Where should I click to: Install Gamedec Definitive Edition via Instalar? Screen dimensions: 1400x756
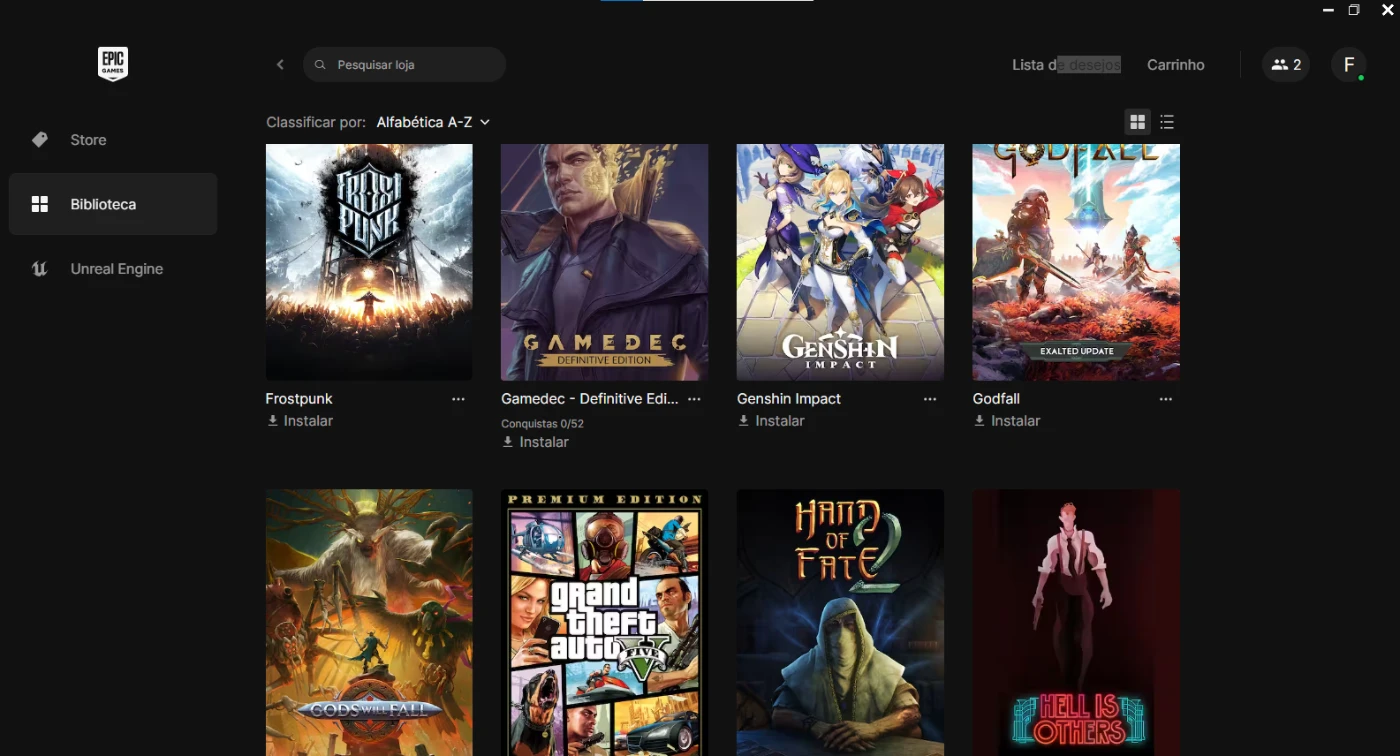[535, 442]
